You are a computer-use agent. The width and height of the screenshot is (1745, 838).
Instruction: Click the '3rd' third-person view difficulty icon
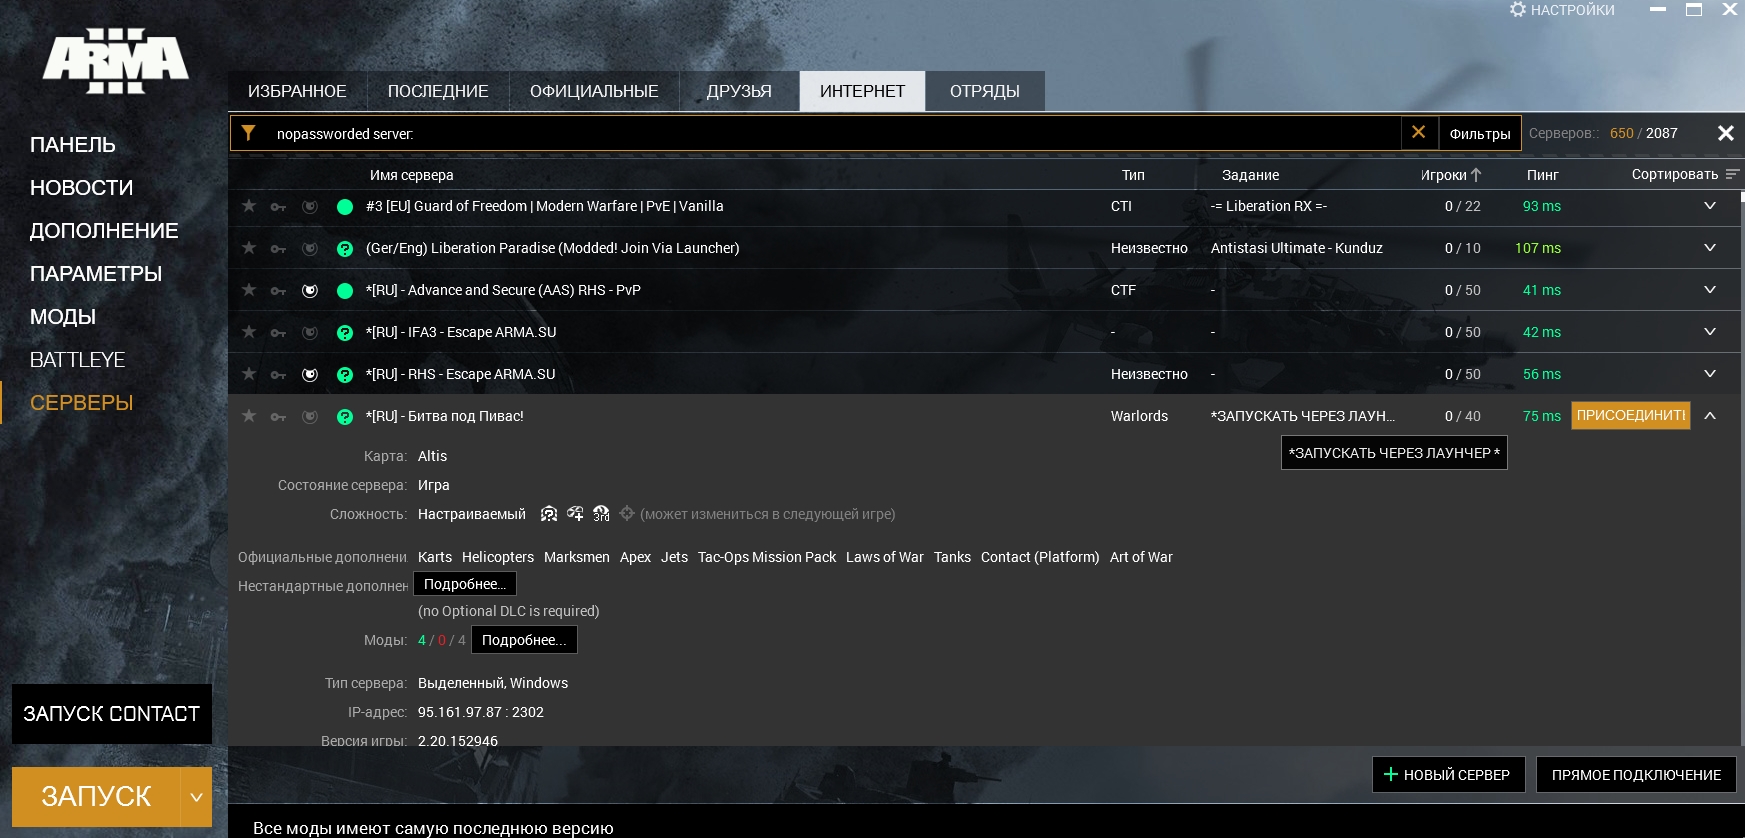[x=601, y=513]
